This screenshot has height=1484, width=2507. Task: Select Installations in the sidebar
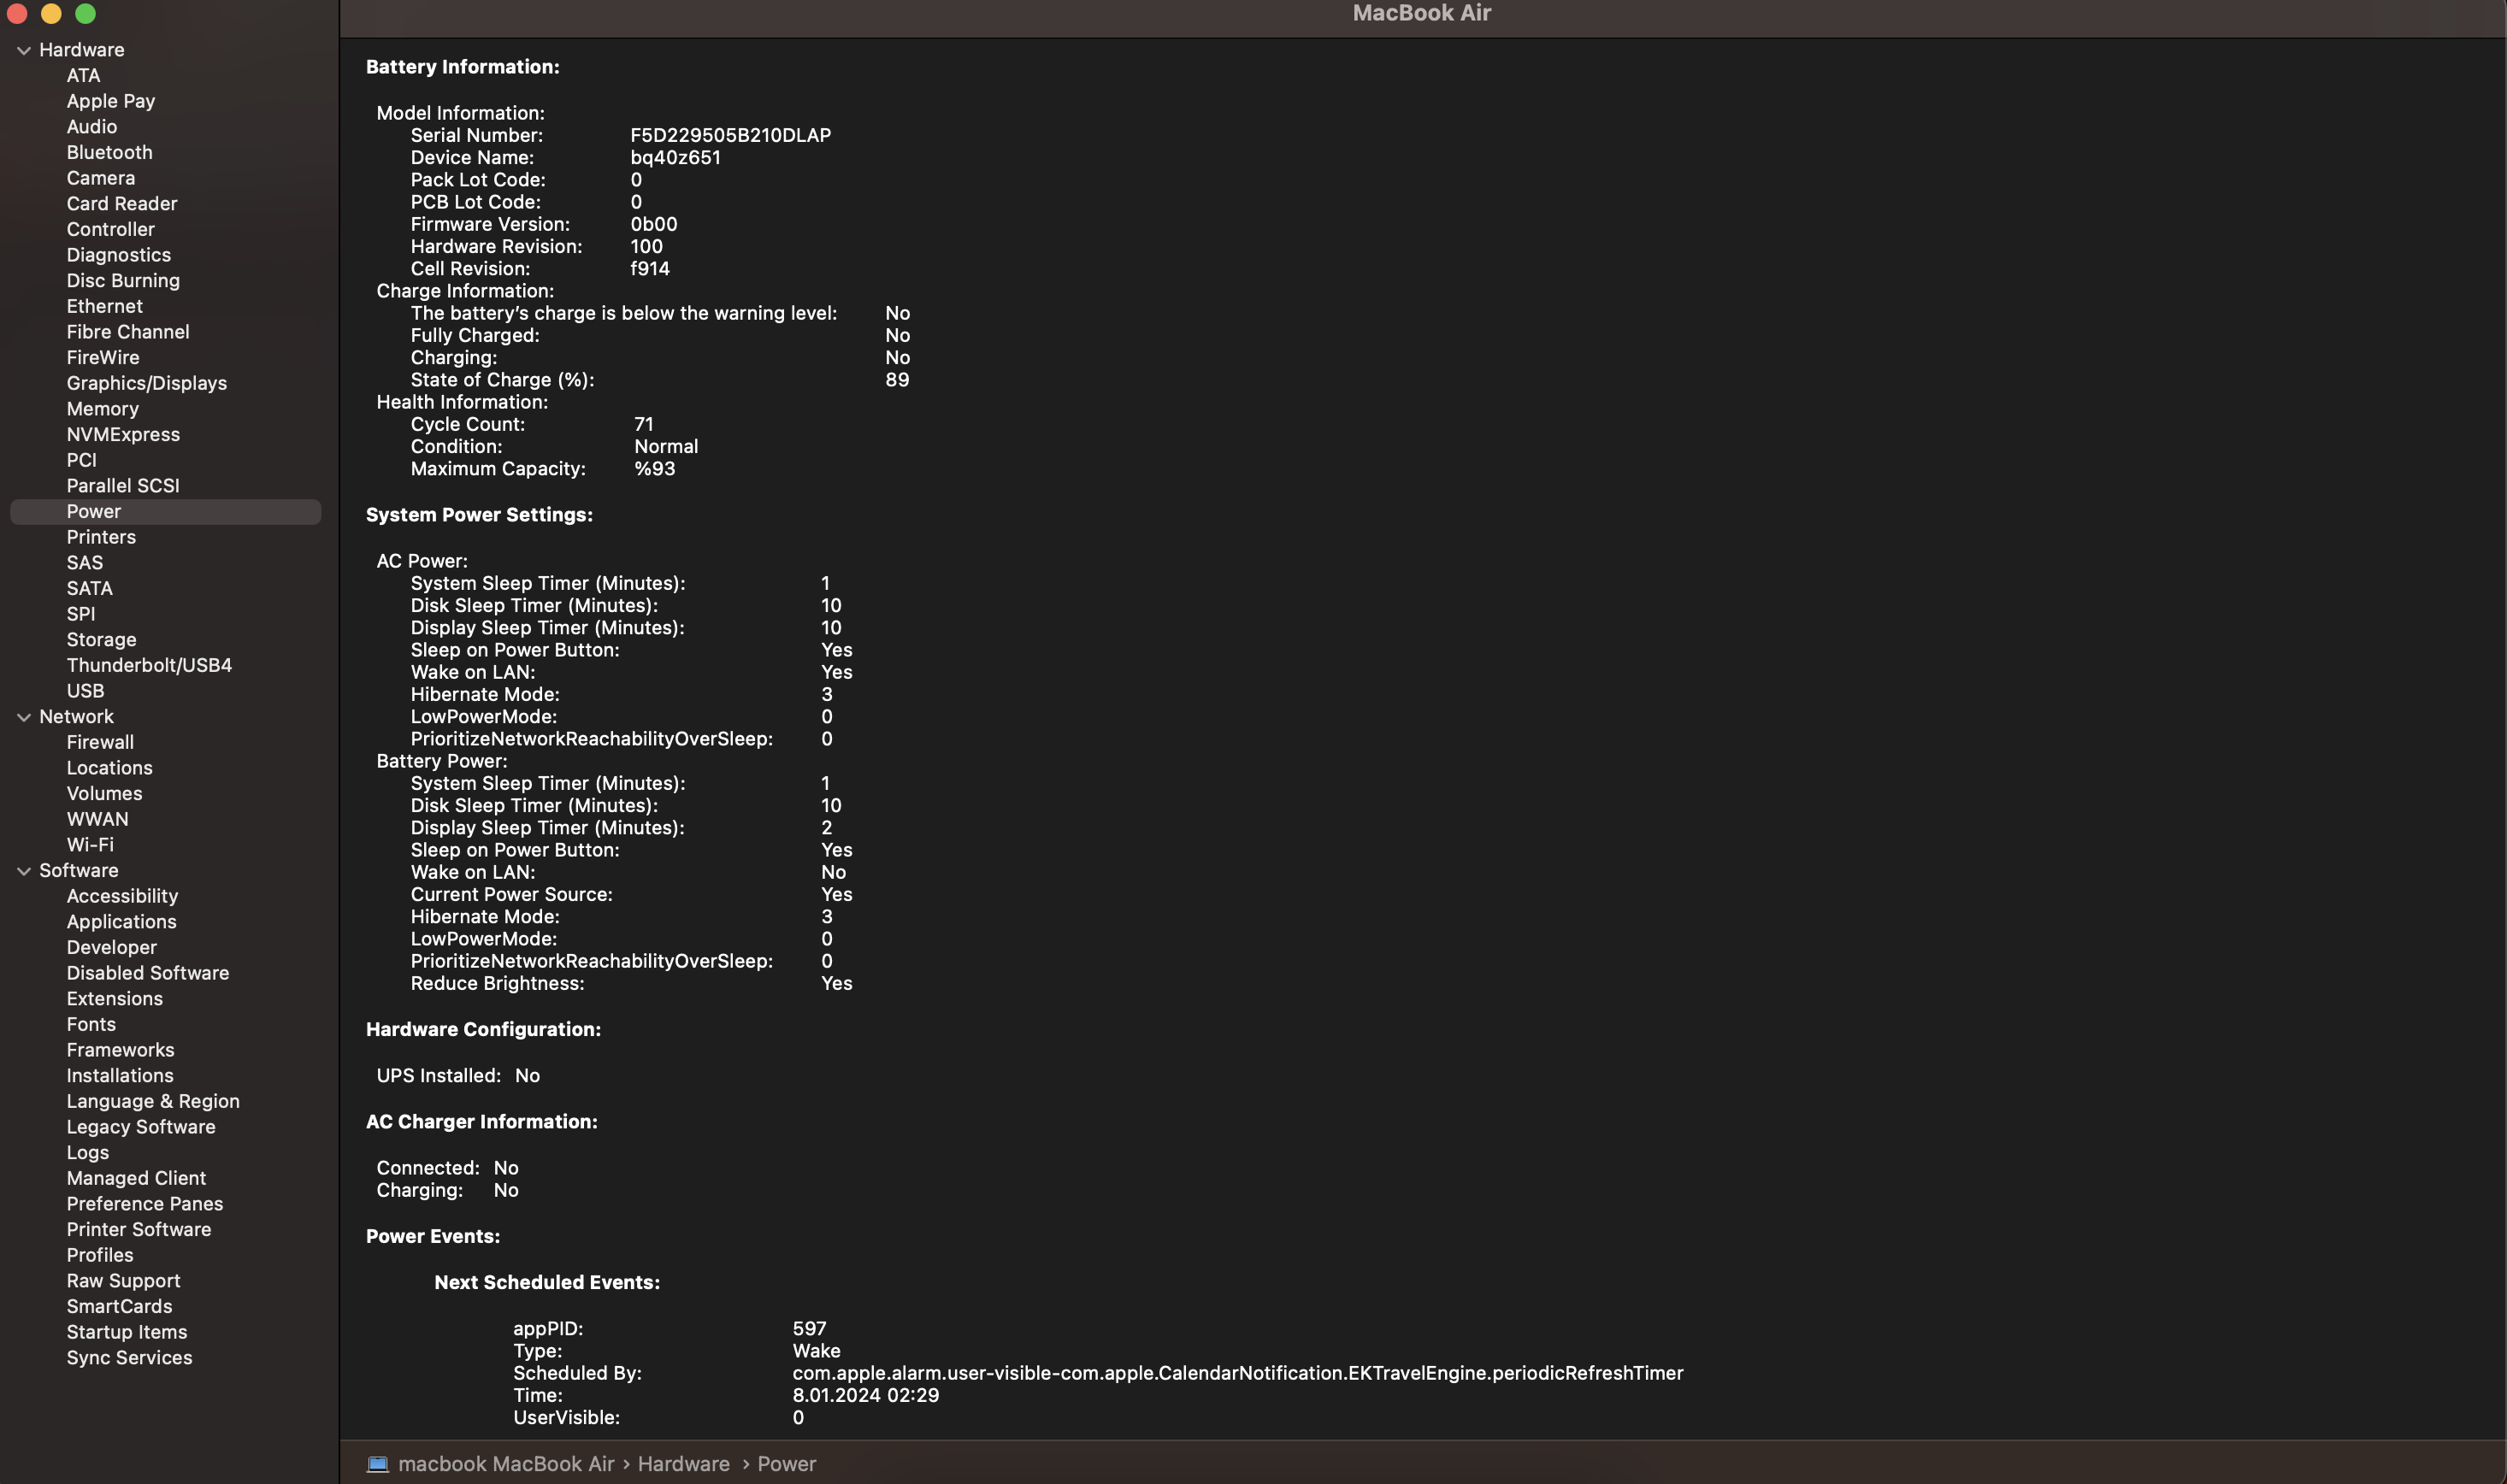[120, 1076]
